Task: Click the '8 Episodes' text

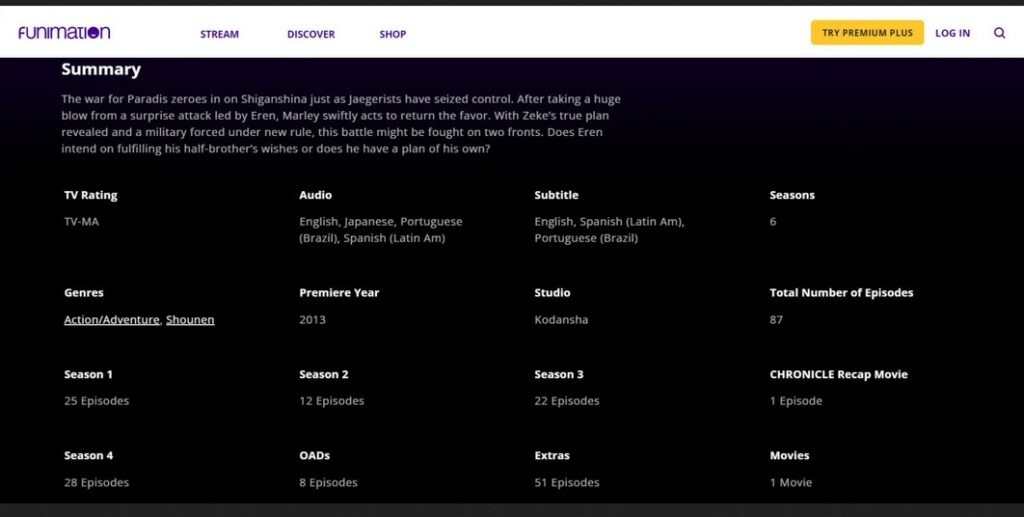Action: (x=328, y=483)
